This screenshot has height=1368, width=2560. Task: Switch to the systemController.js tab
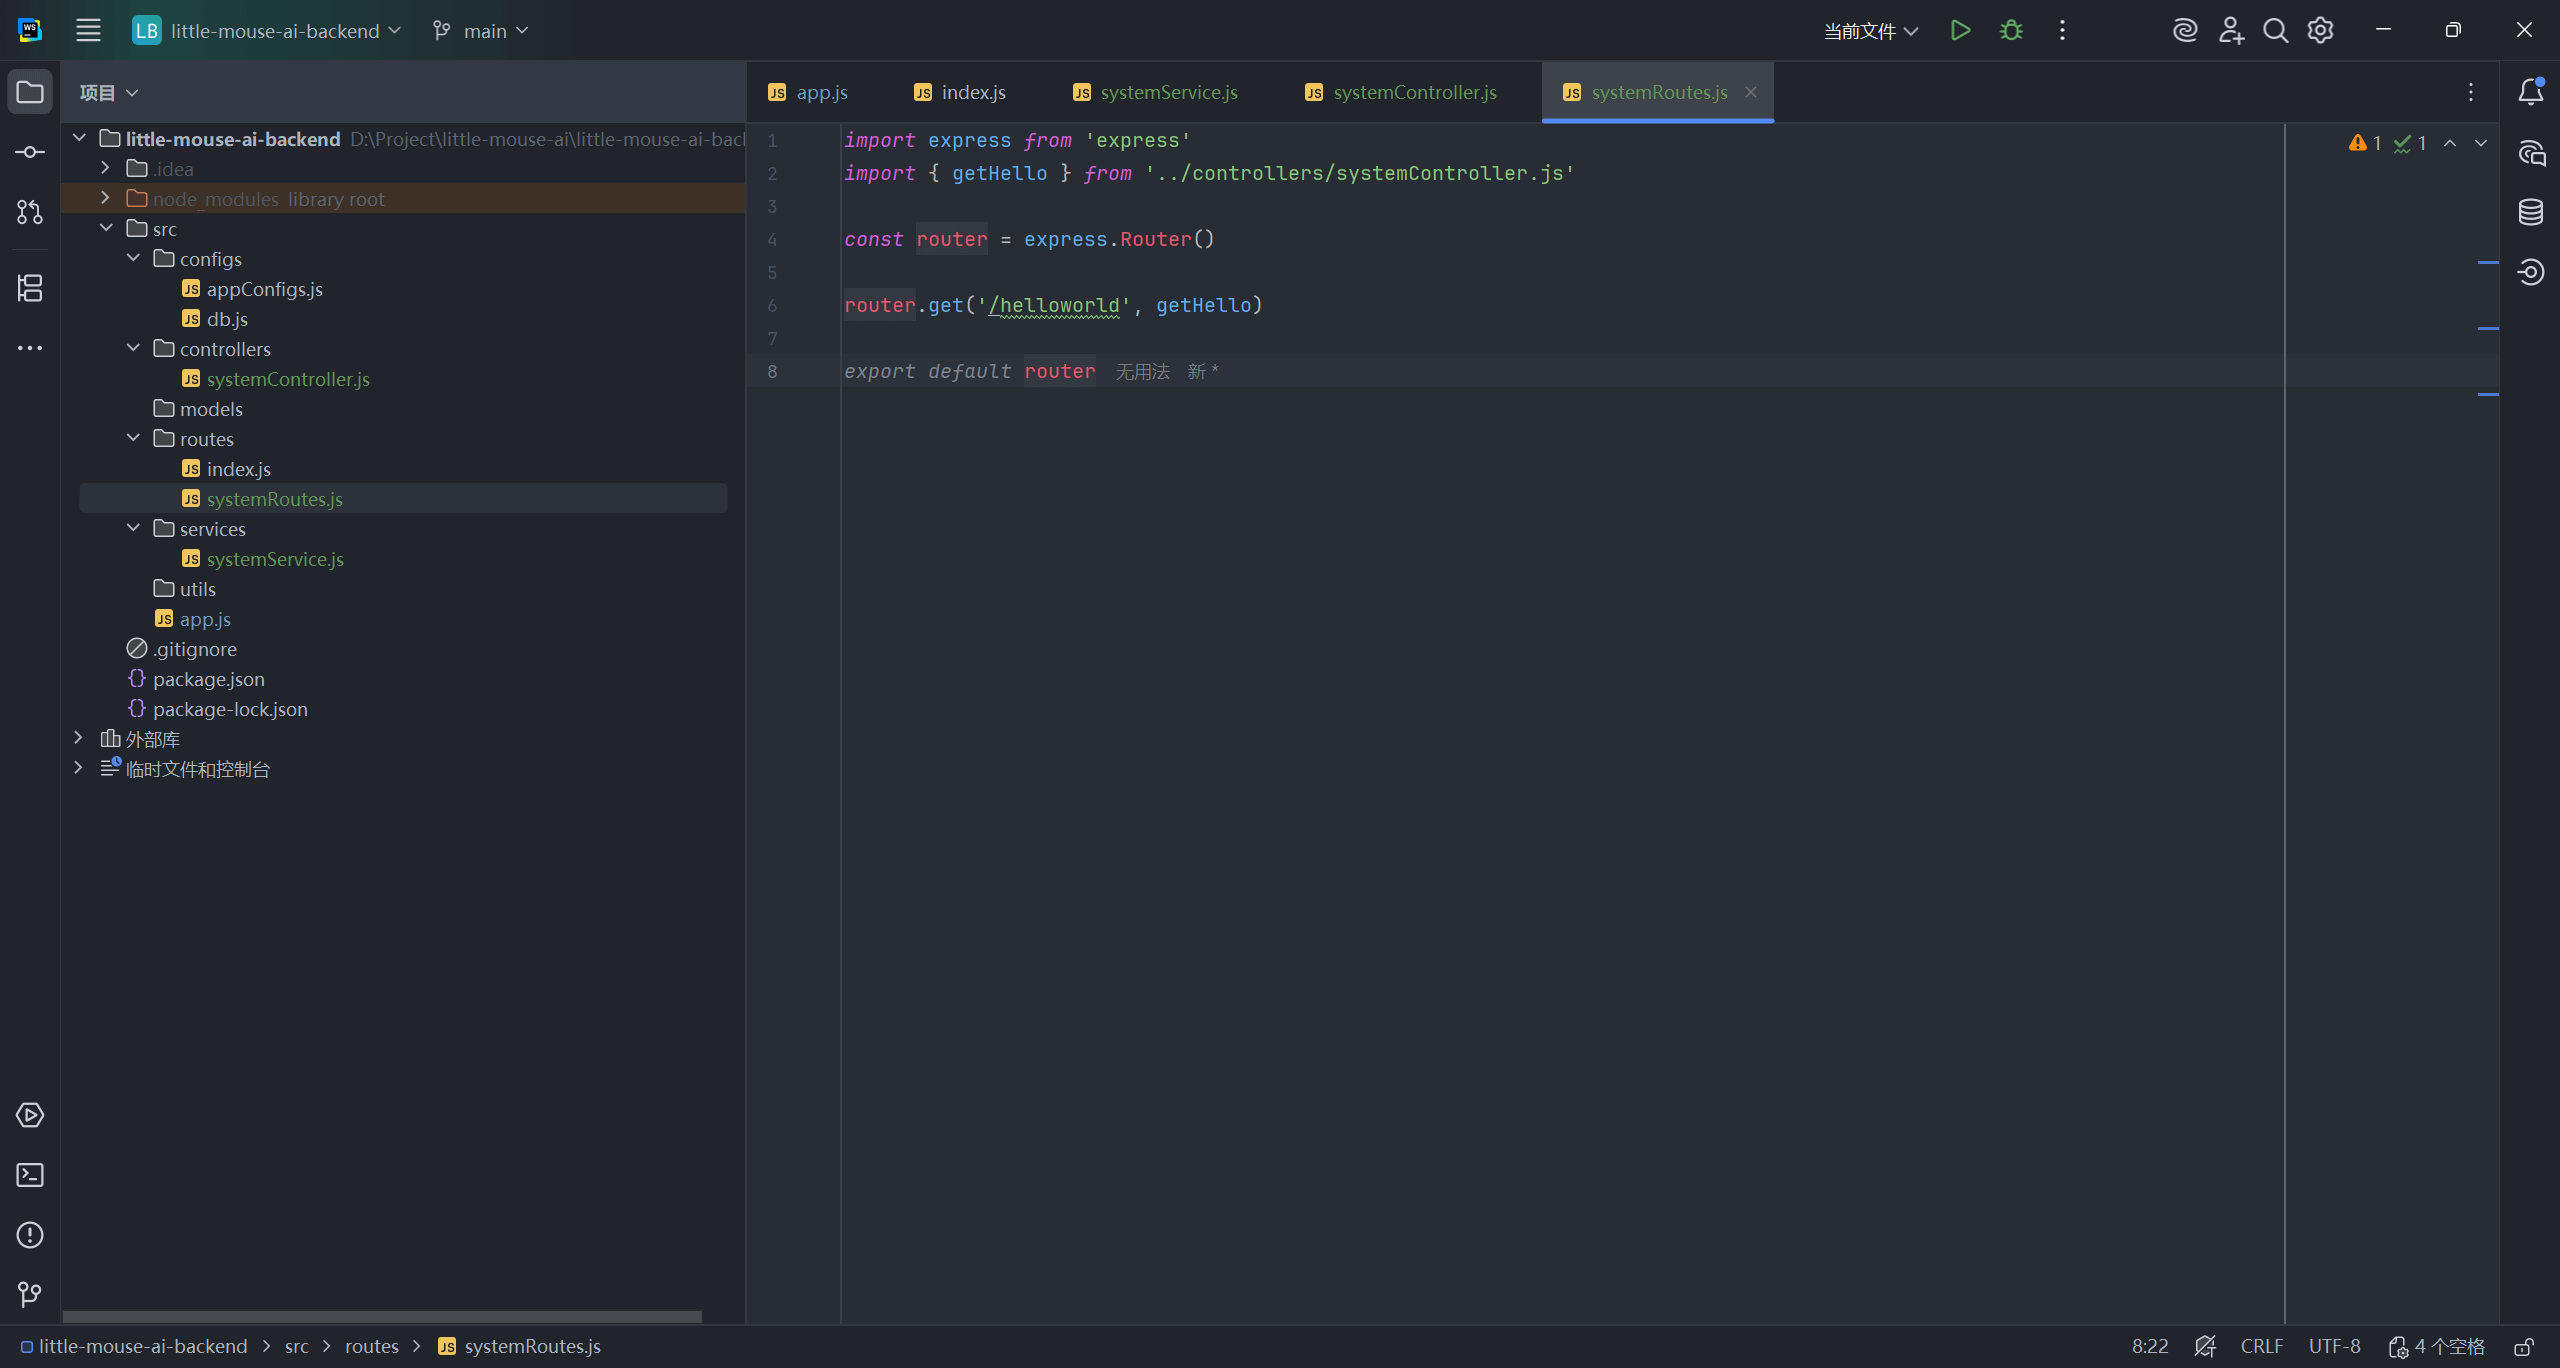1414,92
